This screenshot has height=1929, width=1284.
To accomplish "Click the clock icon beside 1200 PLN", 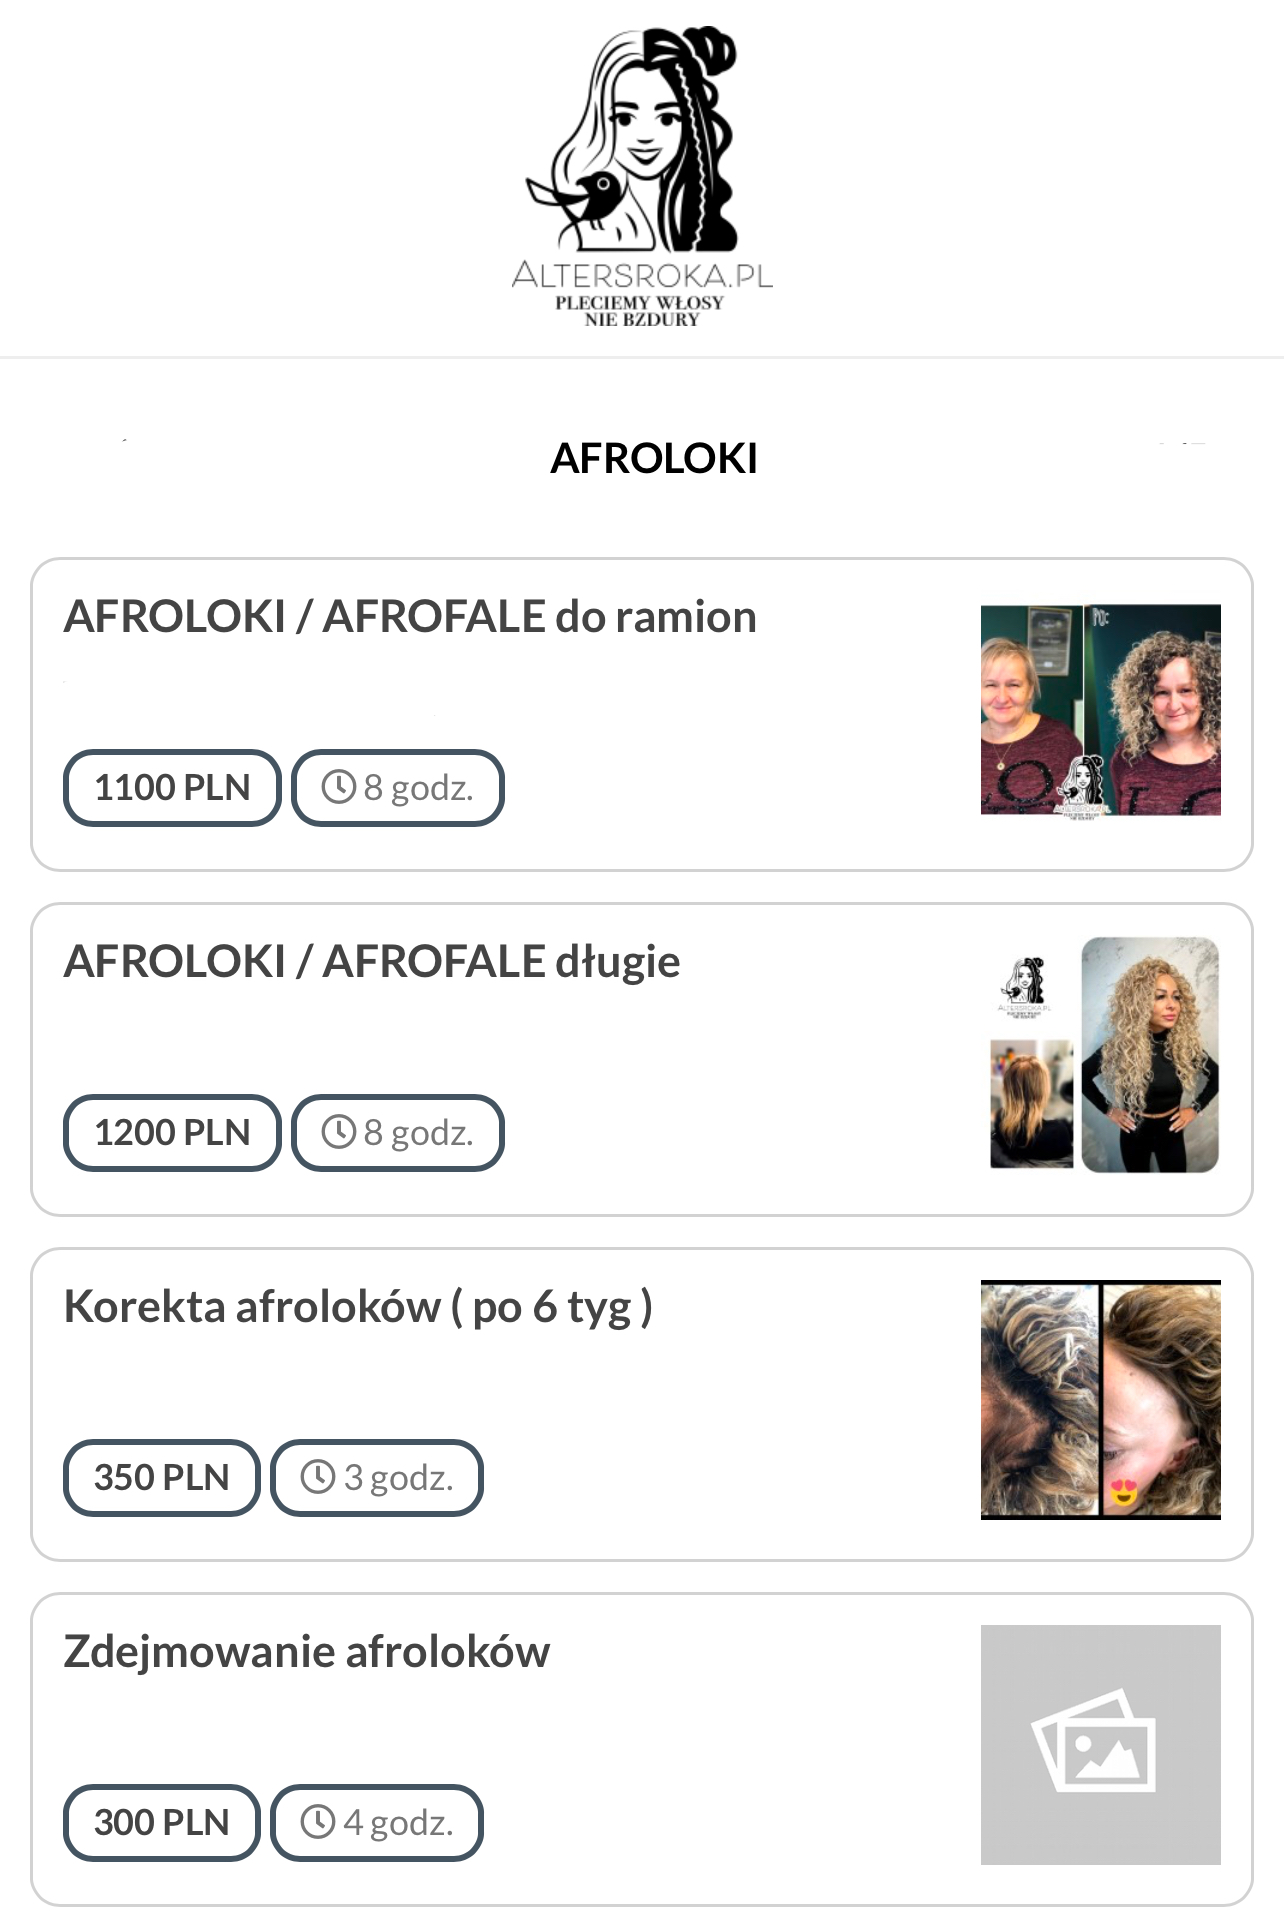I will pyautogui.click(x=339, y=1132).
